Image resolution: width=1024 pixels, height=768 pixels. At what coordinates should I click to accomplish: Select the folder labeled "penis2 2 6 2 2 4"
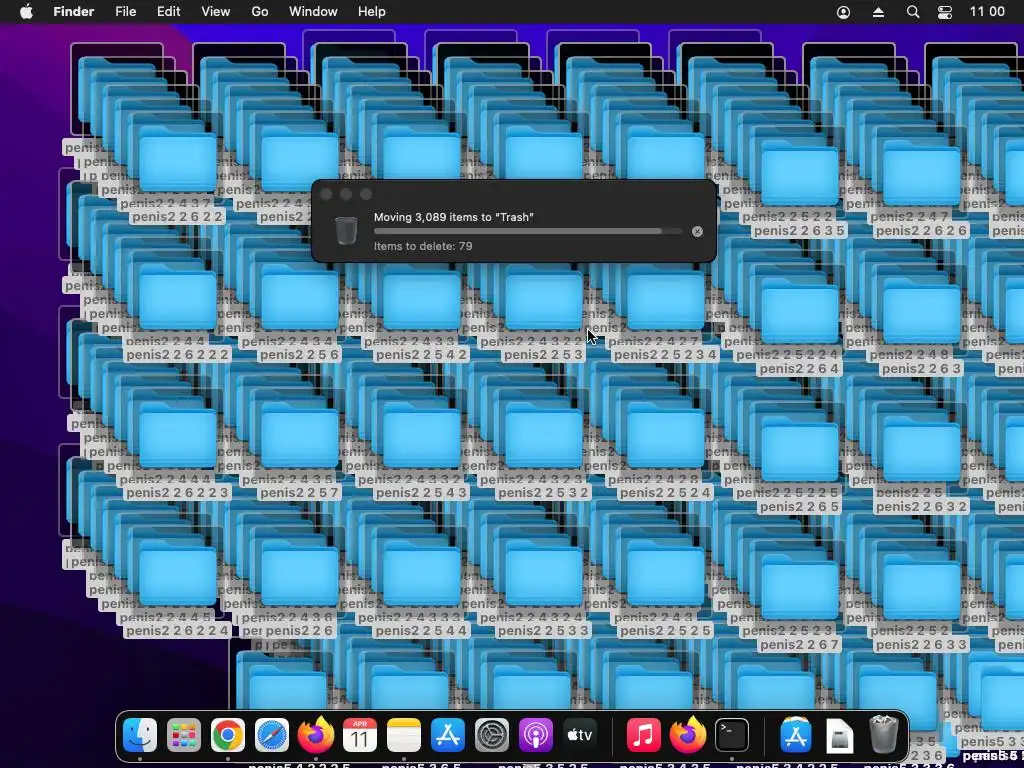point(177,577)
